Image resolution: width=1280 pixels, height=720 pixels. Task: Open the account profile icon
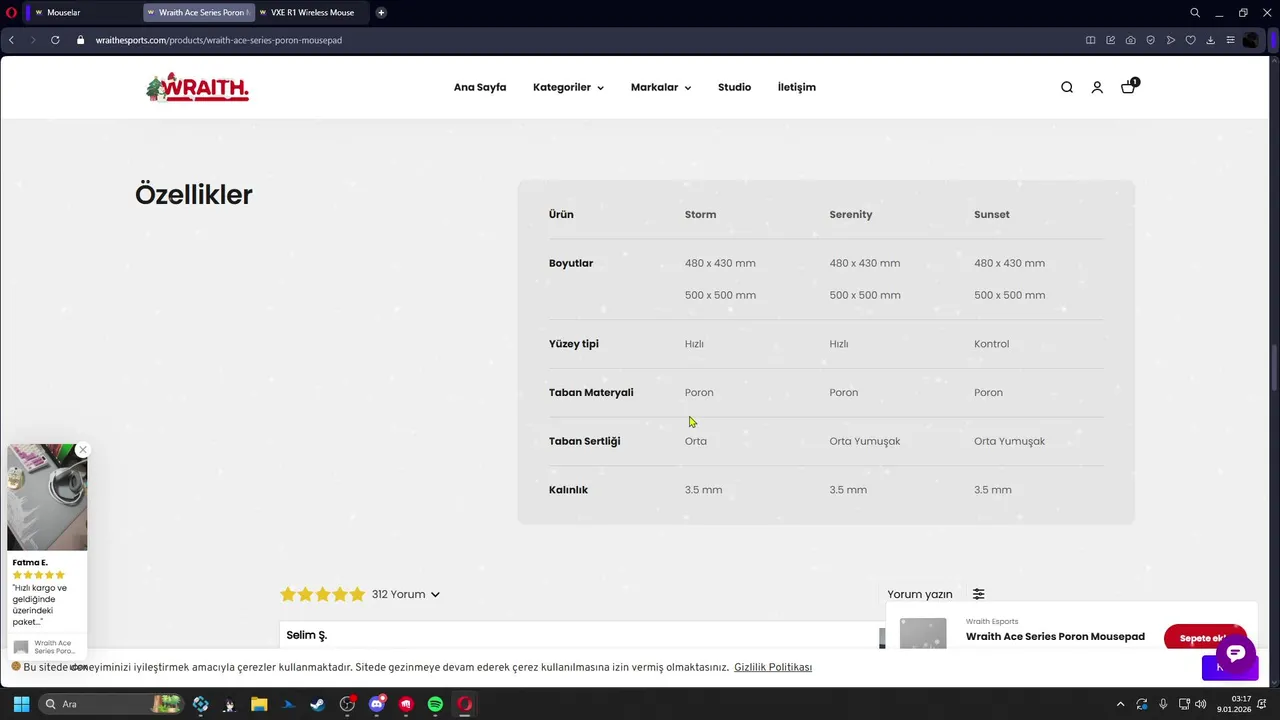[x=1097, y=87]
